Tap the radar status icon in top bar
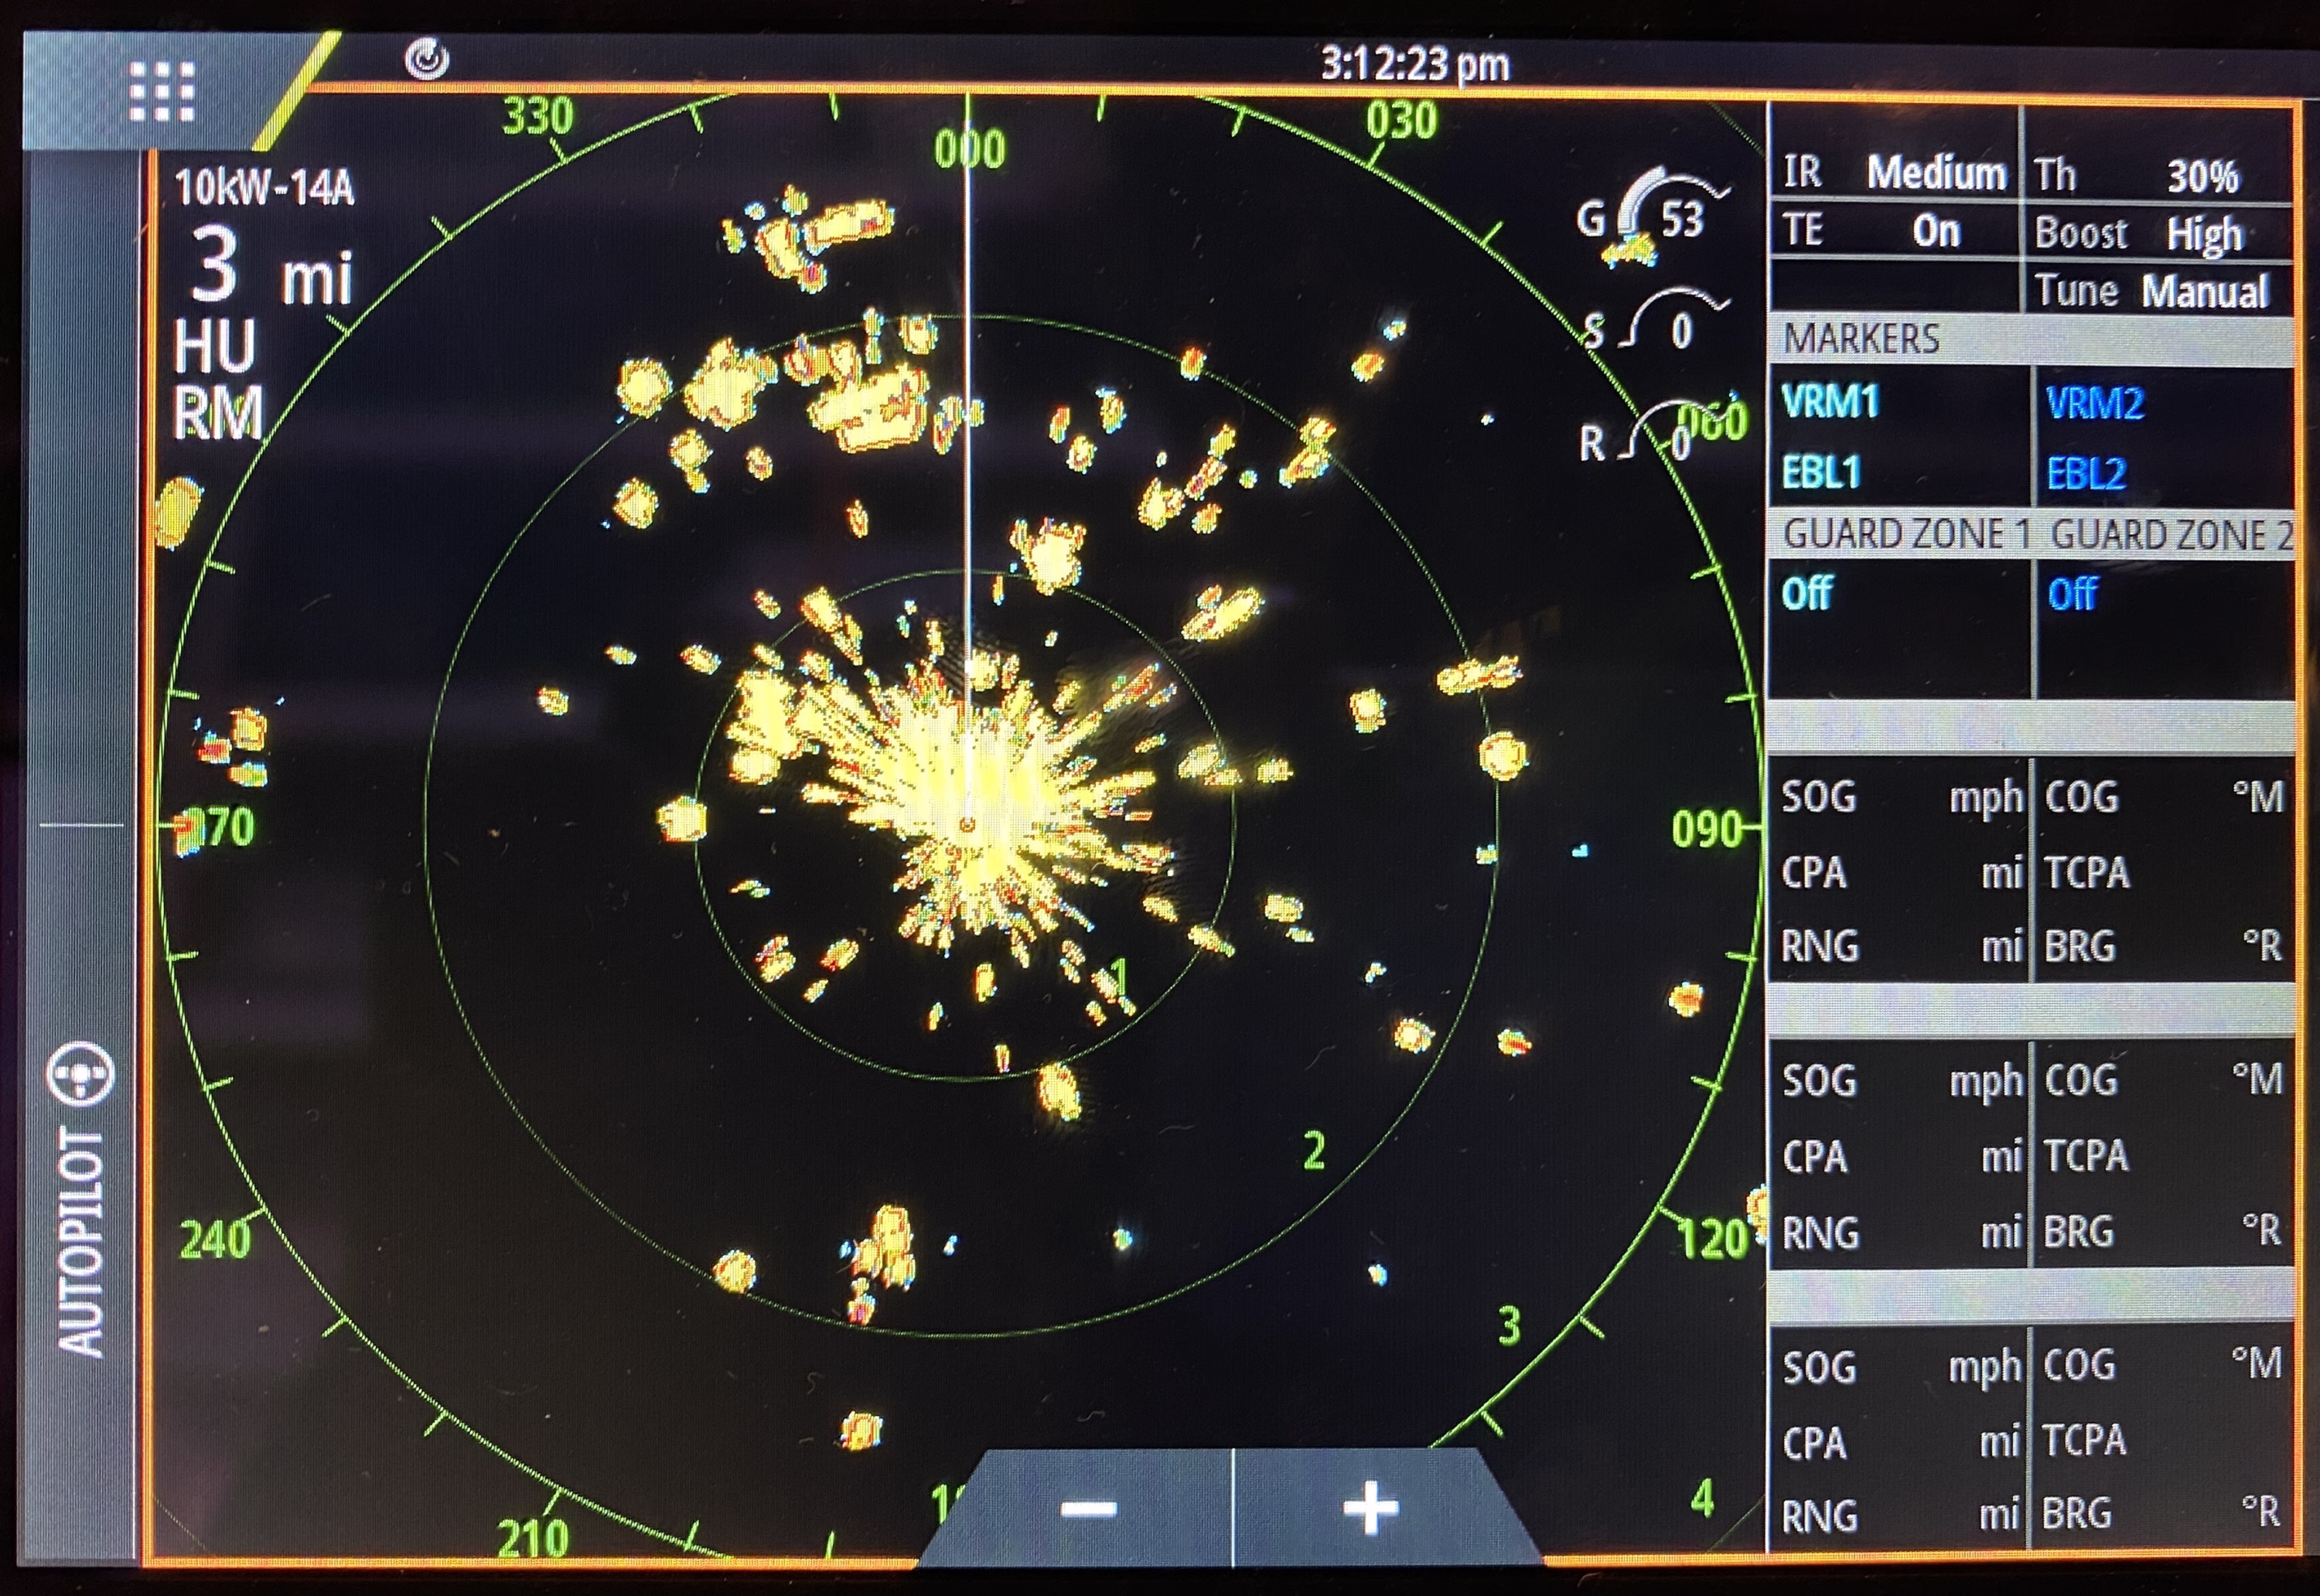The image size is (2320, 1596). (x=427, y=59)
